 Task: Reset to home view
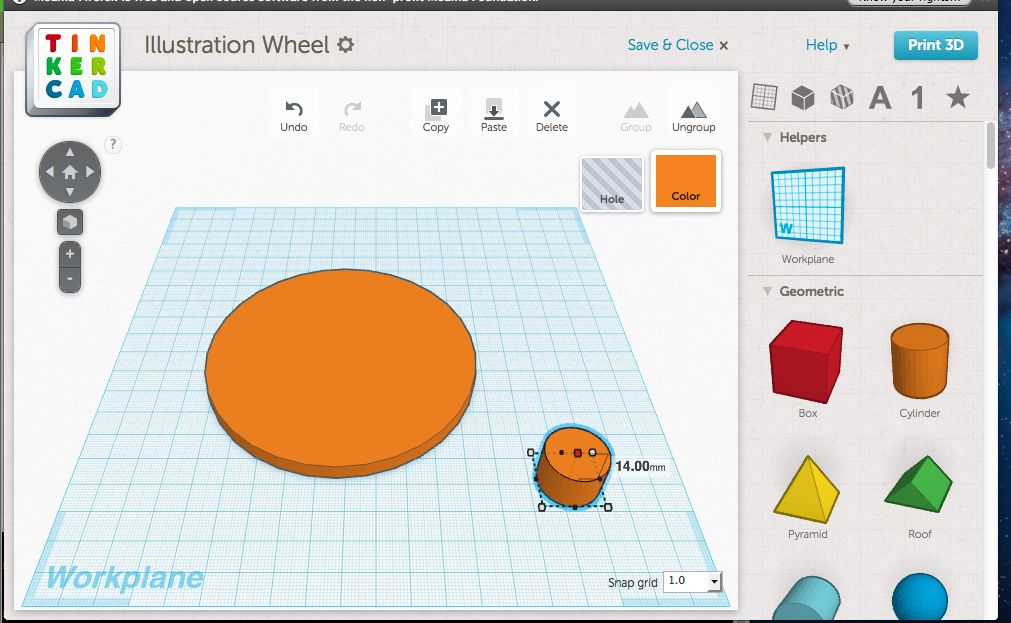(x=70, y=172)
